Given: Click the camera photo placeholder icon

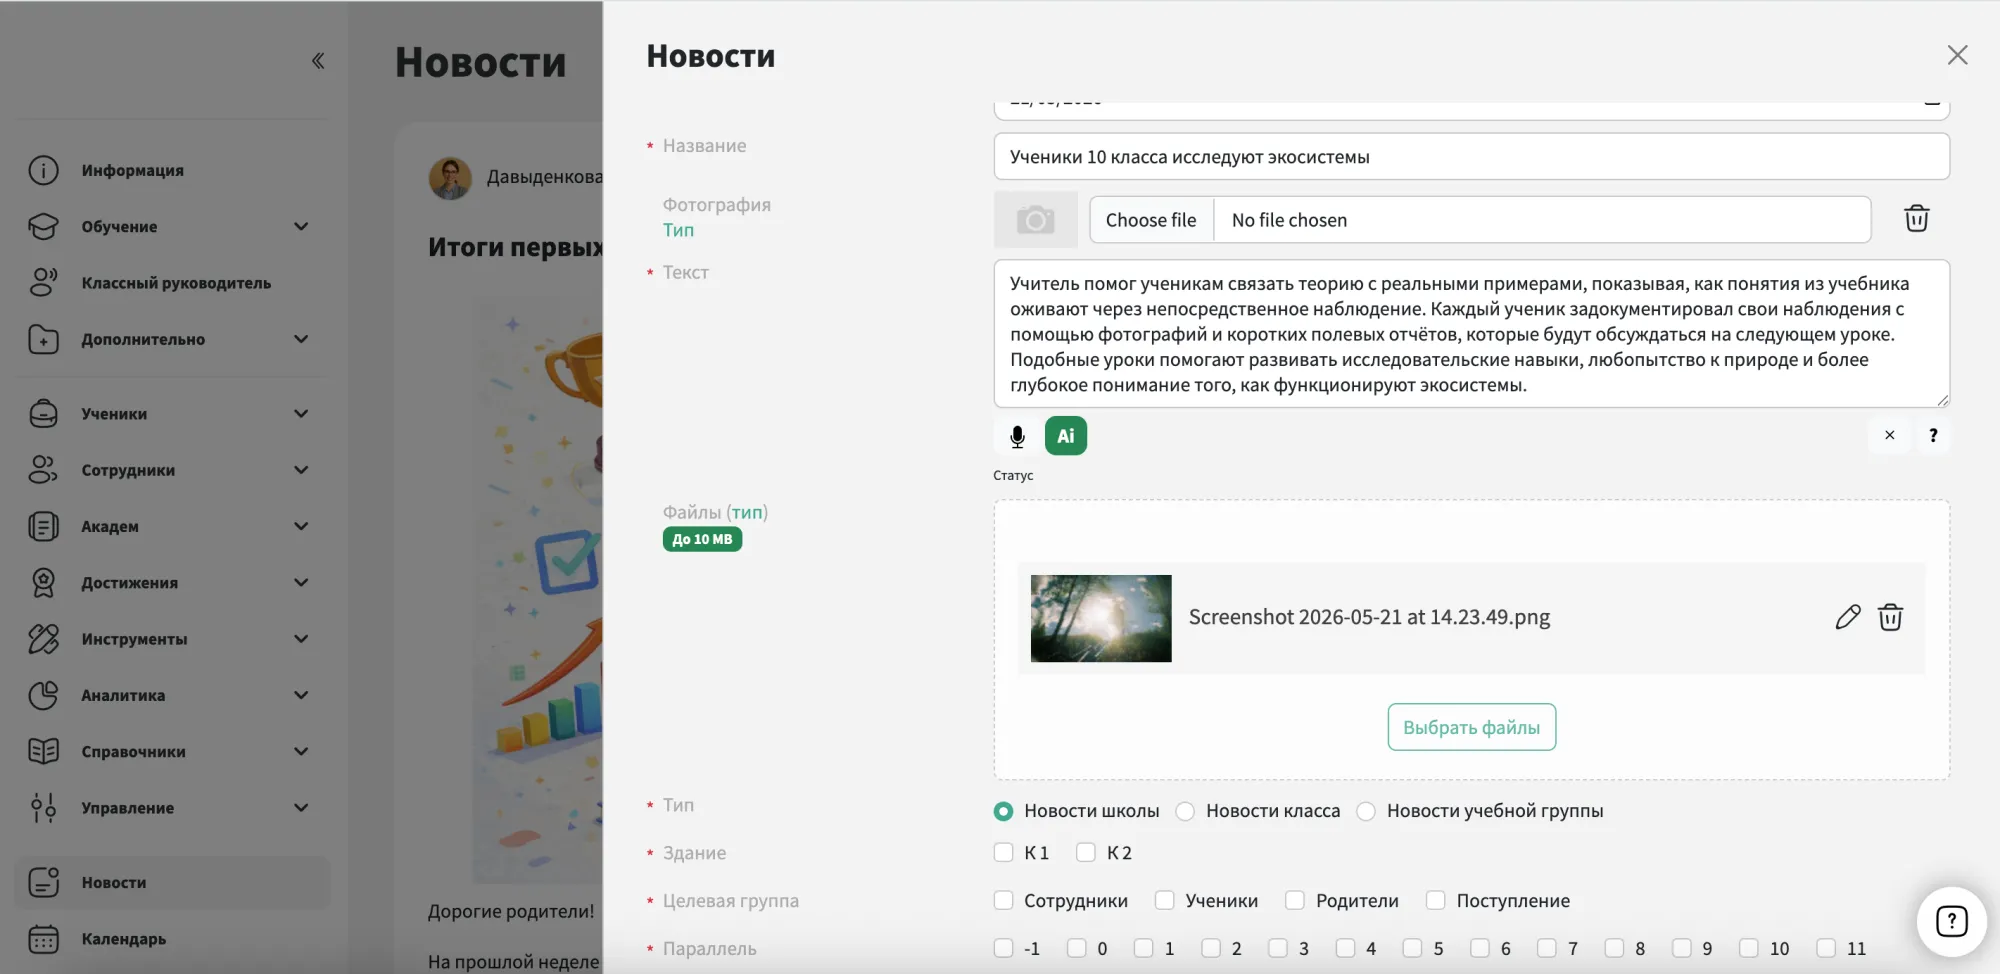Looking at the screenshot, I should coord(1035,220).
